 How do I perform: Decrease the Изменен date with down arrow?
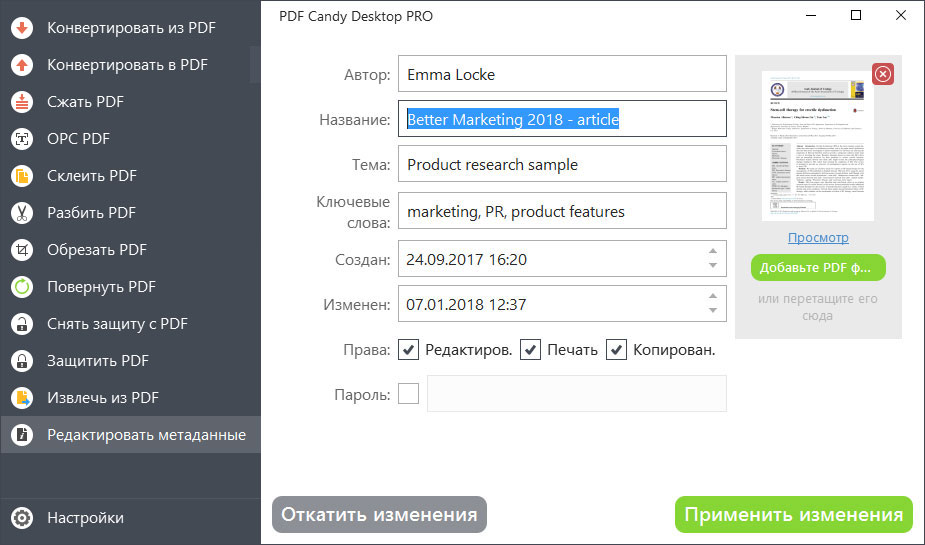[x=713, y=311]
